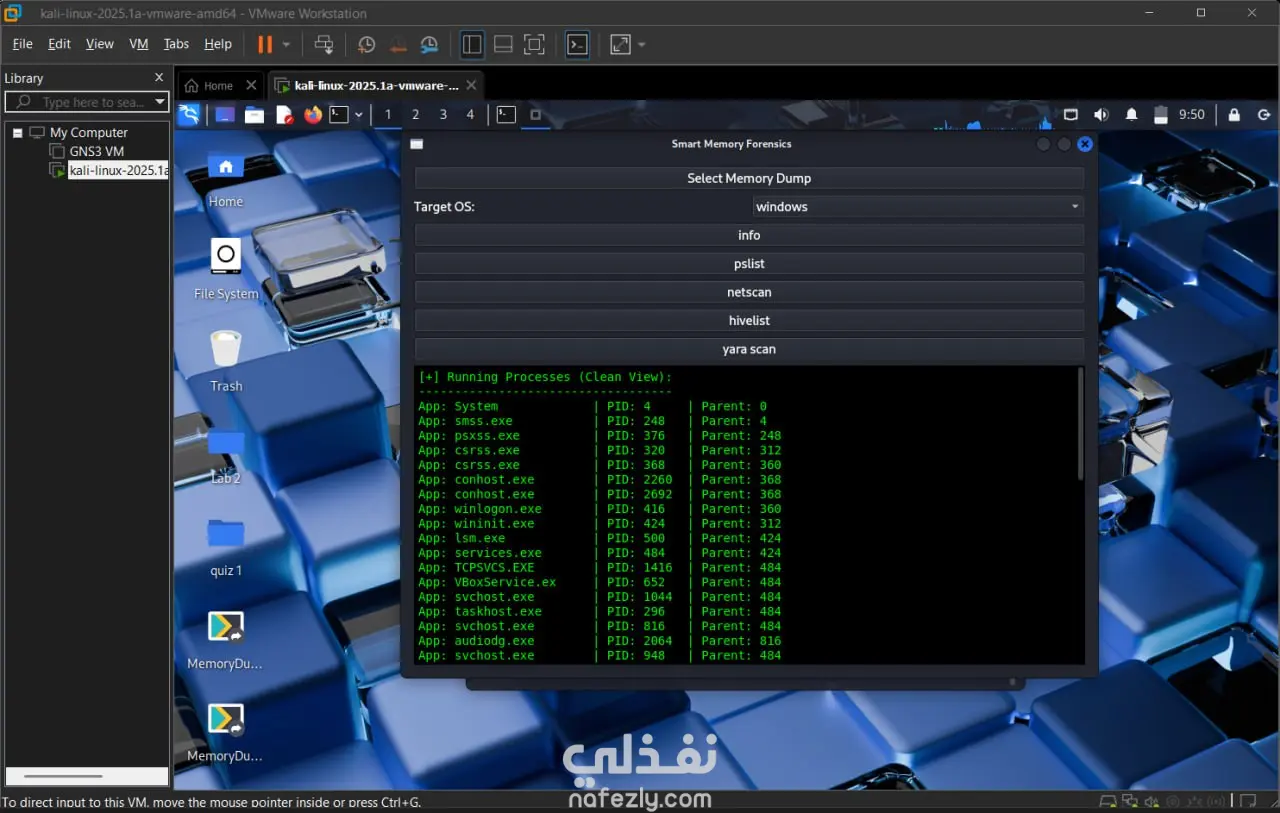This screenshot has height=813, width=1280.
Task: Close the Home tab
Action: click(252, 86)
